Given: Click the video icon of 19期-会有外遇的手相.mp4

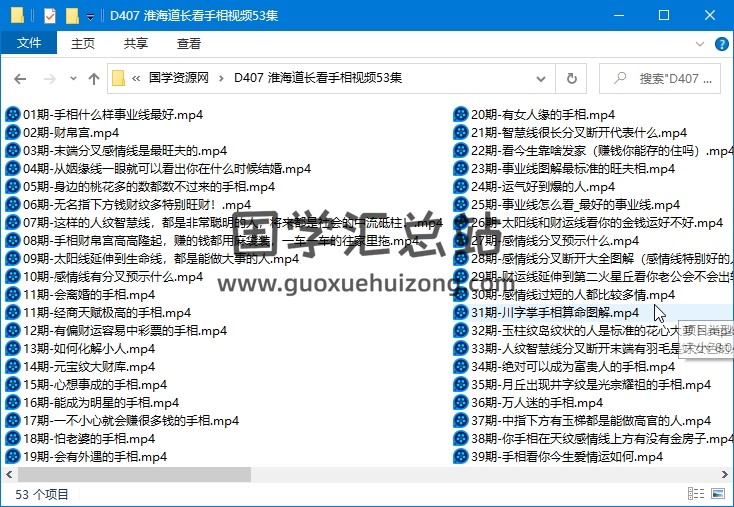Looking at the screenshot, I should click(x=13, y=456).
